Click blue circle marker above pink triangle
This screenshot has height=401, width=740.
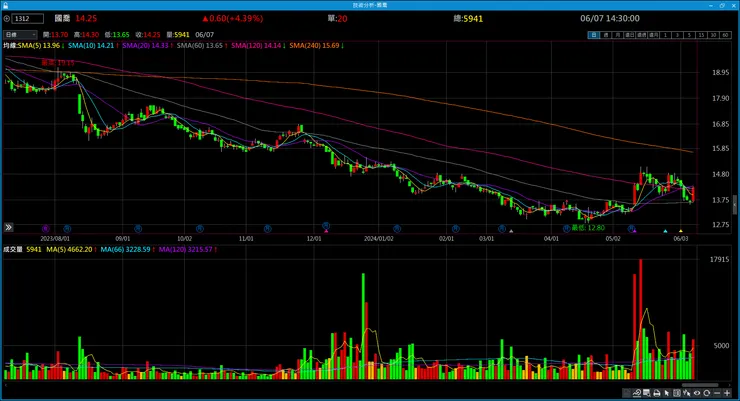[326, 226]
